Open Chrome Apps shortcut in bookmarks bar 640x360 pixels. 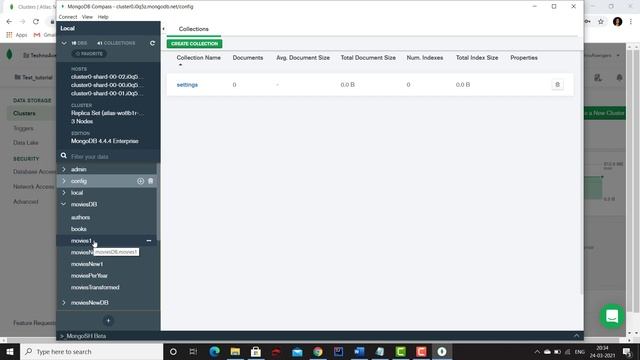[17, 35]
